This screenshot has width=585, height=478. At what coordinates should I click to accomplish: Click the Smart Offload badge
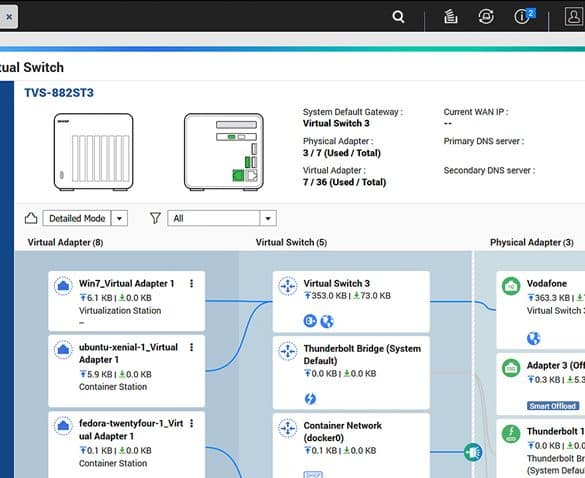coord(553,406)
